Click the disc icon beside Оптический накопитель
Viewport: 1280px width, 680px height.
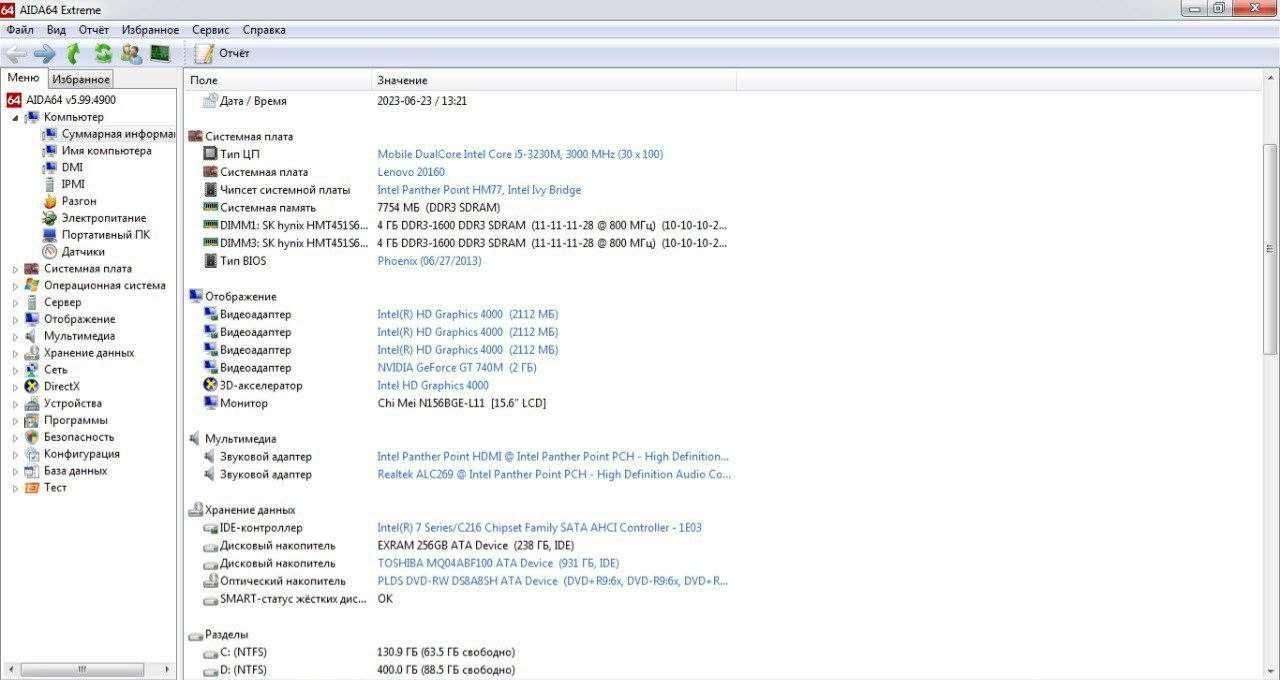point(210,581)
